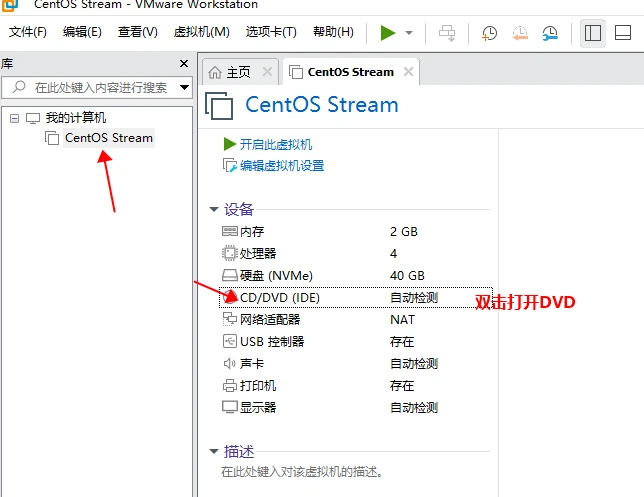Close the 库 library panel
This screenshot has height=497, width=644.
click(184, 63)
